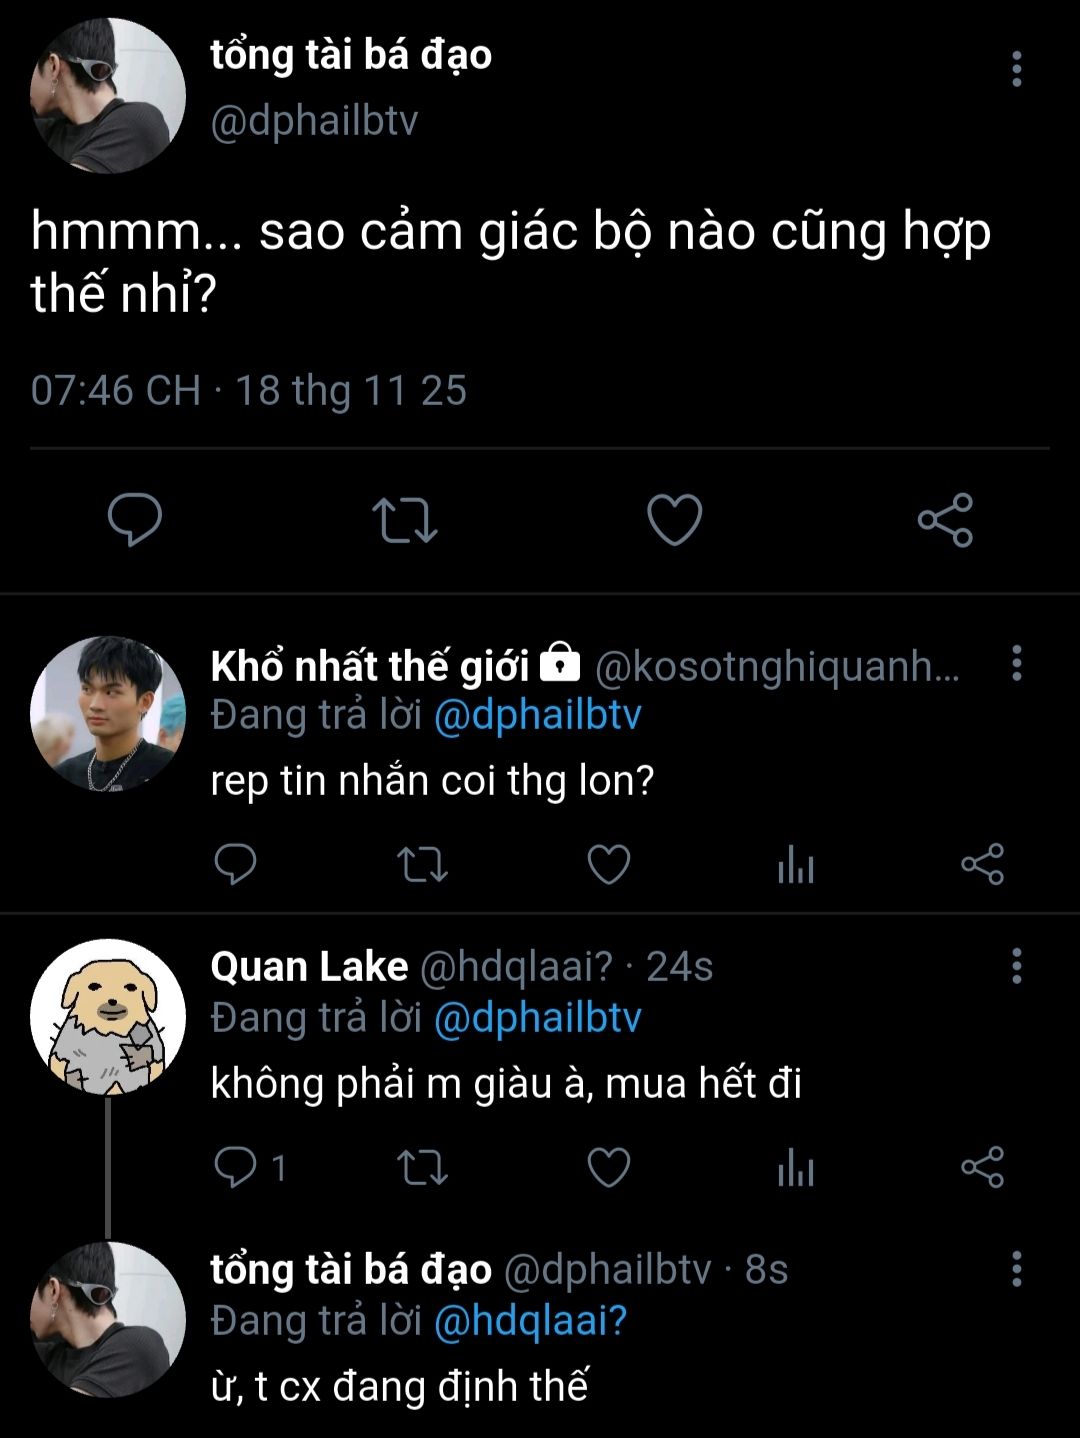Image resolution: width=1080 pixels, height=1438 pixels.
Task: Open @dphailbtv mention link in Quan Lake's reply
Action: (x=537, y=1018)
